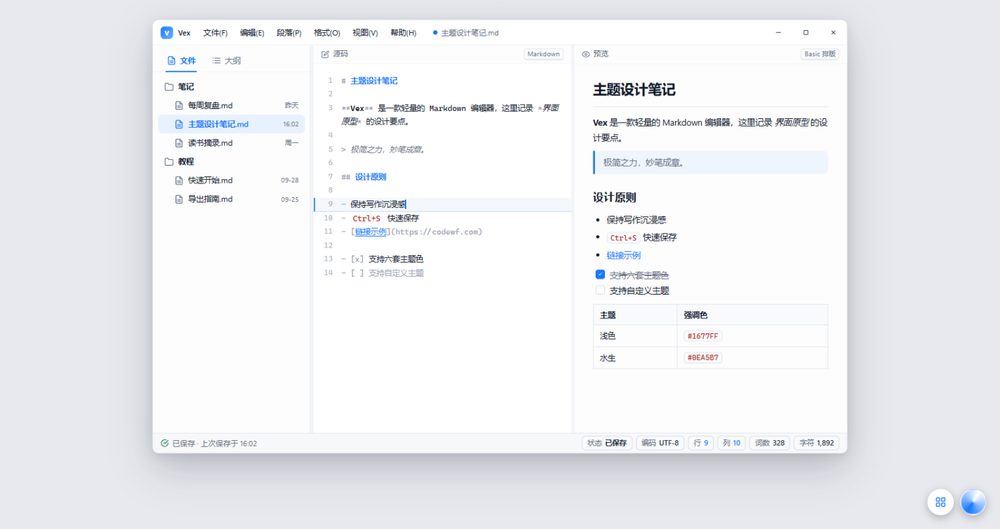Switch to the 文件 sidebar tab
This screenshot has height=529, width=1000.
point(181,61)
